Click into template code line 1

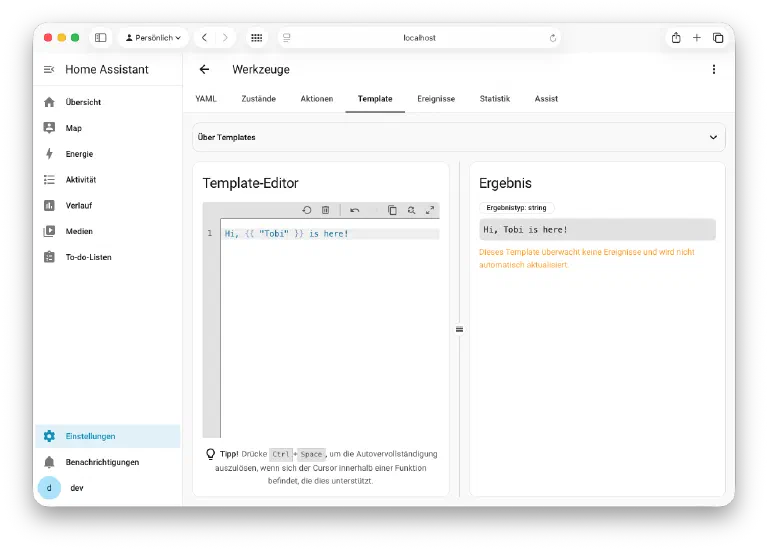(330, 234)
